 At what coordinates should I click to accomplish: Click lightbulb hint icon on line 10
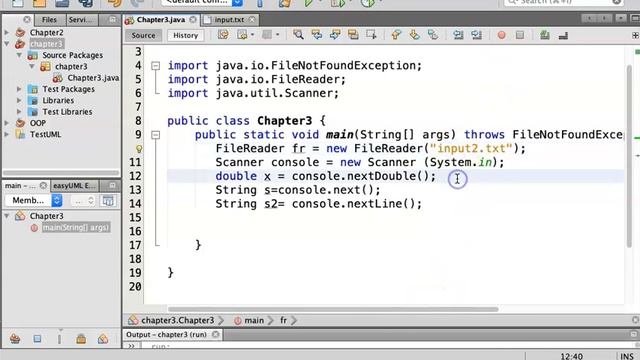click(139, 149)
